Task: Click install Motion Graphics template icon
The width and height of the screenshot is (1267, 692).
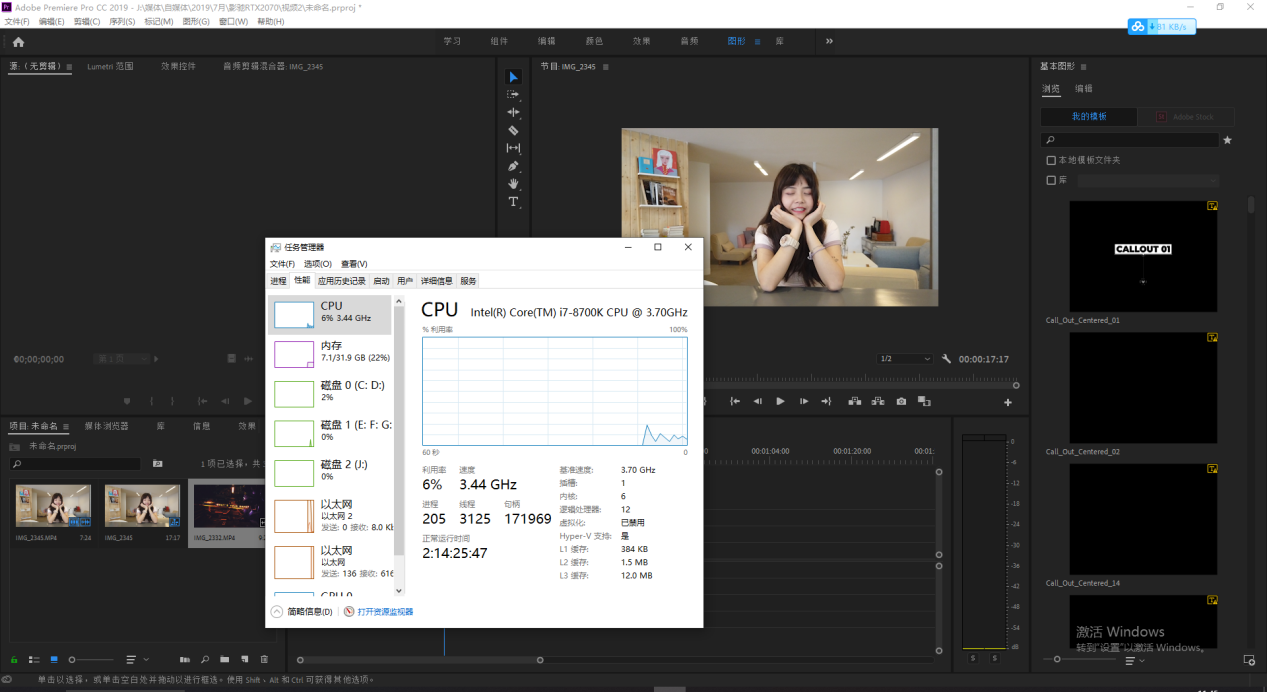Action: (x=1249, y=660)
